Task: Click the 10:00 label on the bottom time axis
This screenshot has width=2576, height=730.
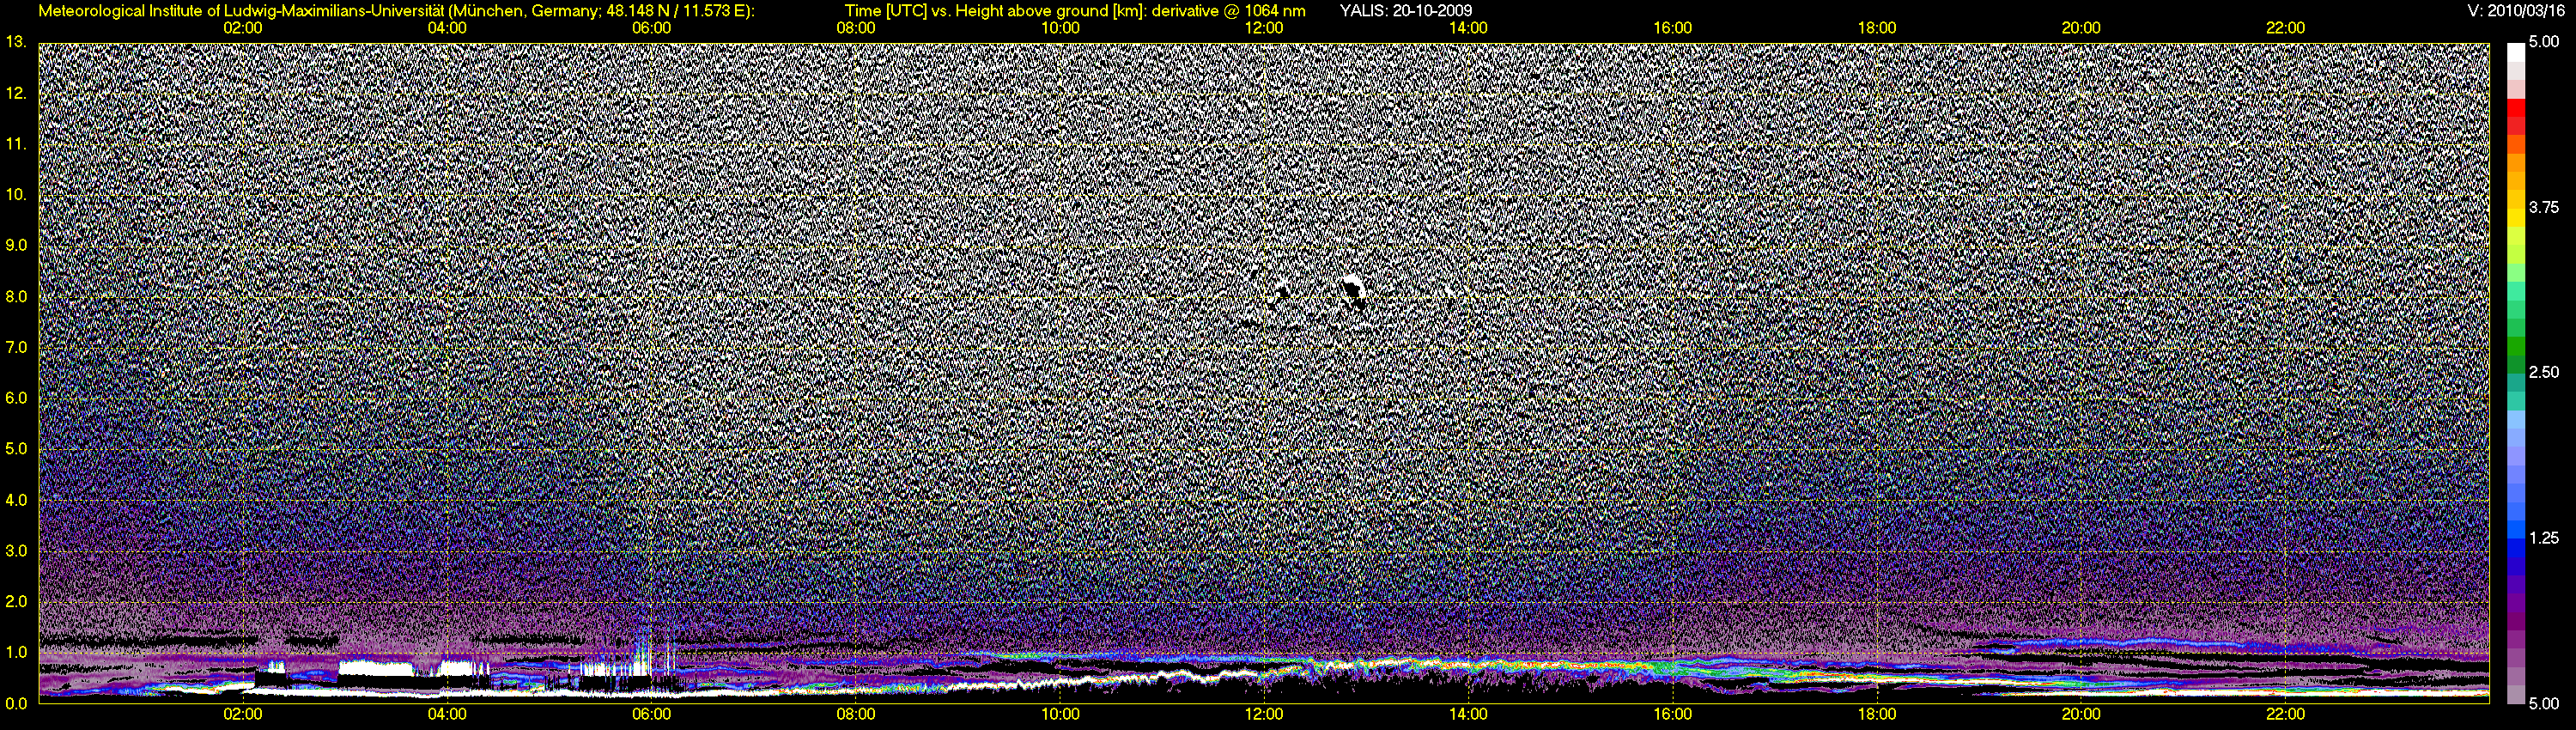Action: [1060, 714]
